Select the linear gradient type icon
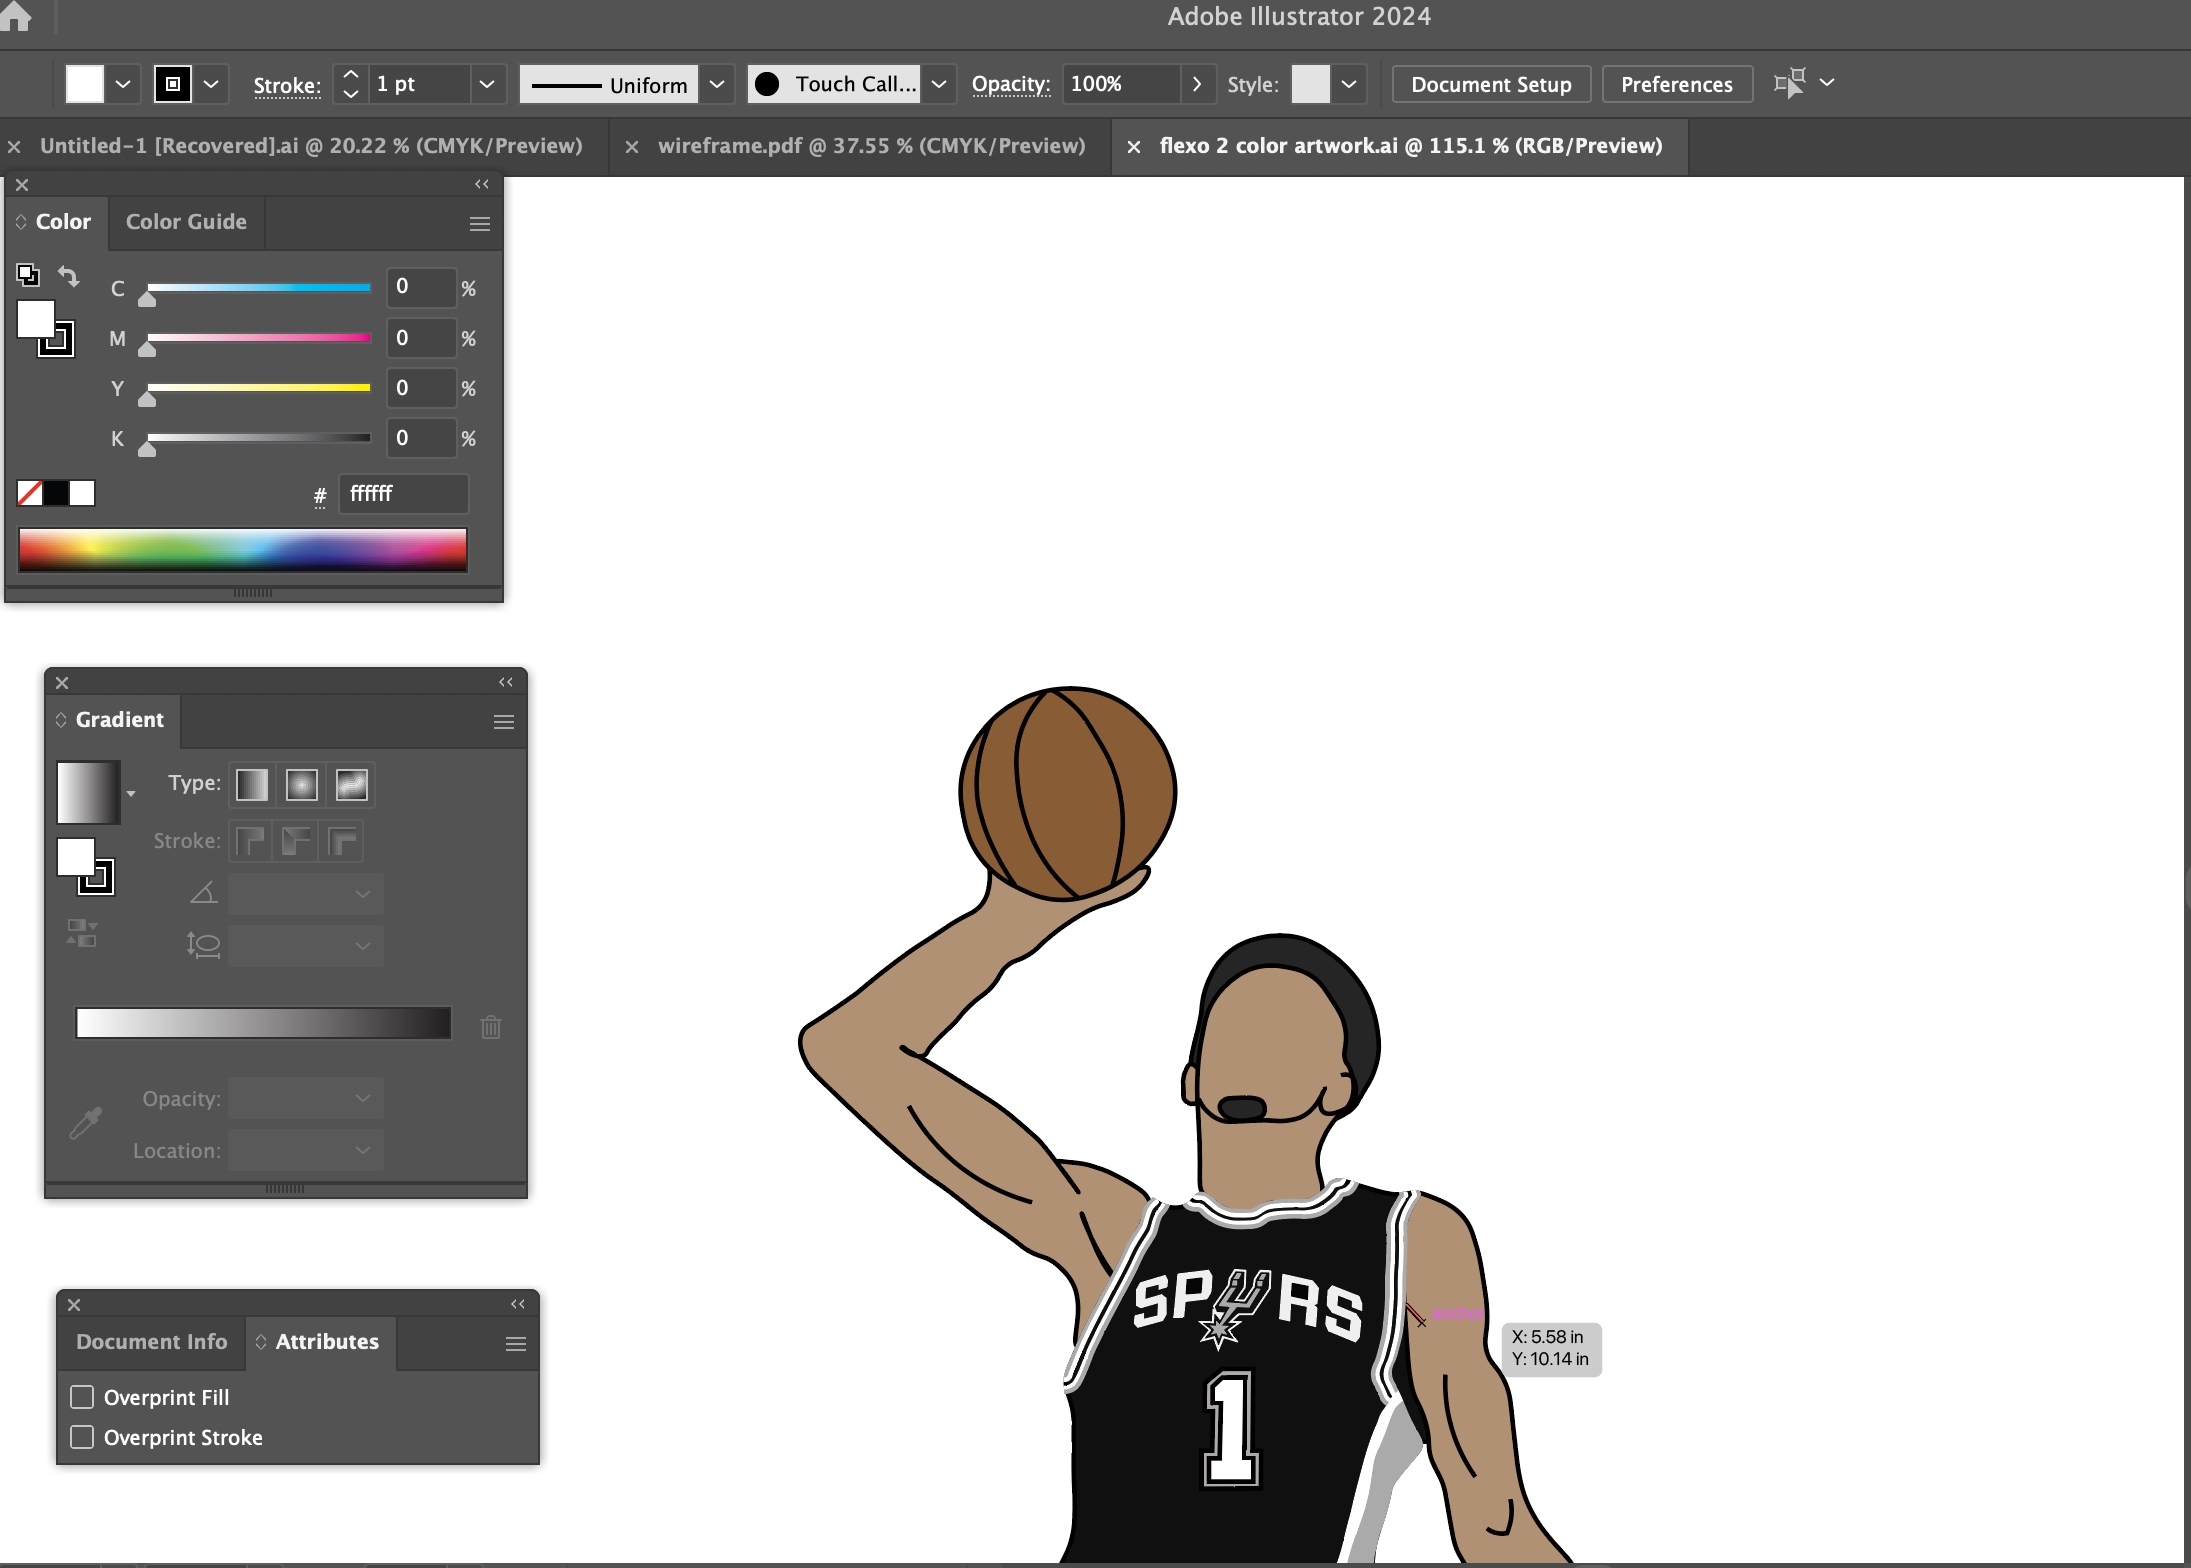This screenshot has width=2191, height=1568. pyautogui.click(x=251, y=785)
